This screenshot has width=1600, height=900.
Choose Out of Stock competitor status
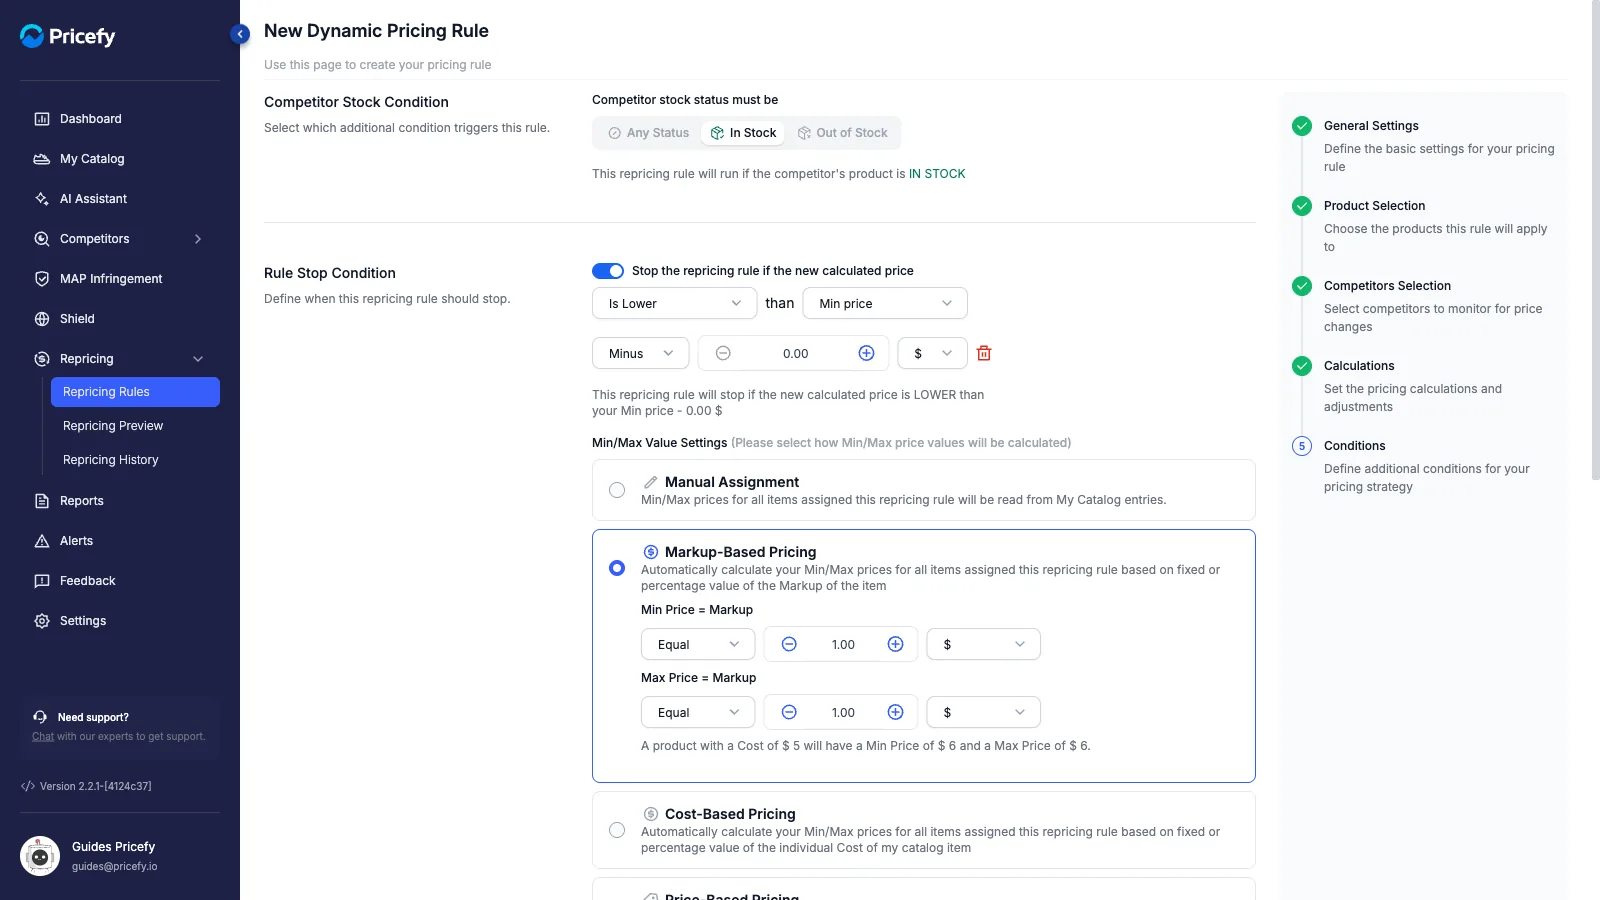point(842,133)
